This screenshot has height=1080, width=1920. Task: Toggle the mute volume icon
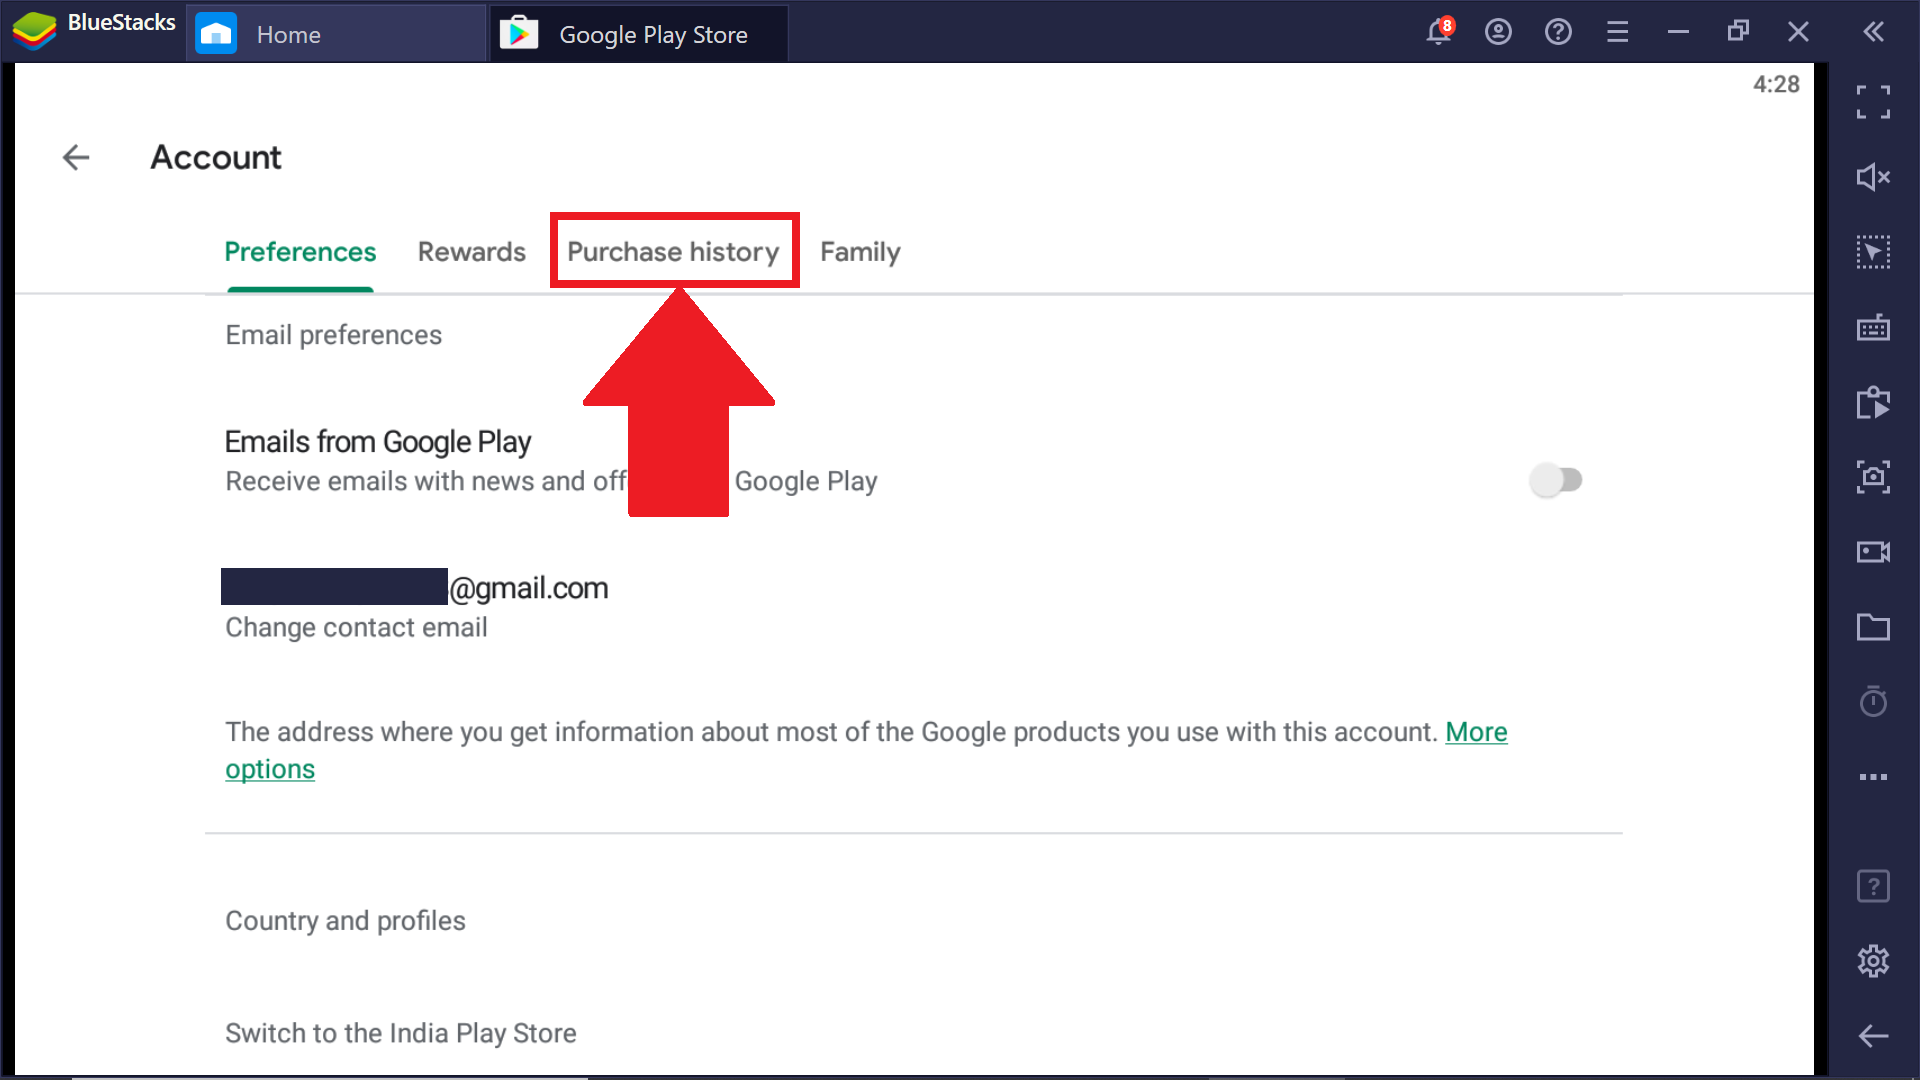pyautogui.click(x=1873, y=177)
